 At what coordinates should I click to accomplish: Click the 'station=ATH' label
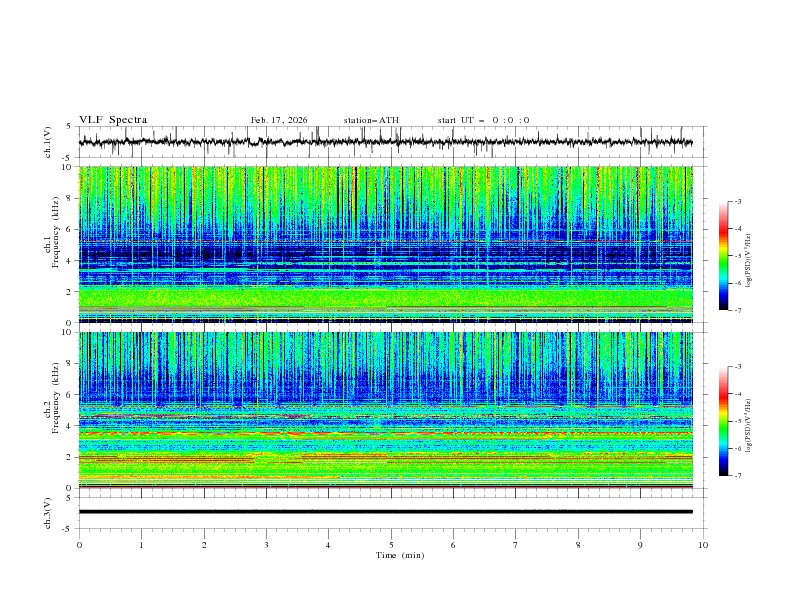tap(371, 120)
